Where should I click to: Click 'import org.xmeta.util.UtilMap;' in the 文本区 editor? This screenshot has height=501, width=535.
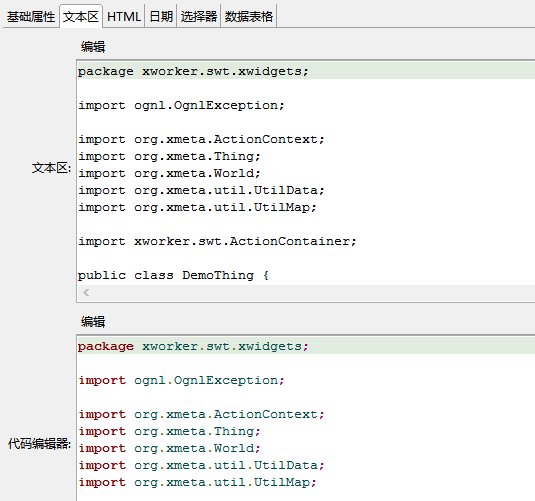click(x=197, y=207)
